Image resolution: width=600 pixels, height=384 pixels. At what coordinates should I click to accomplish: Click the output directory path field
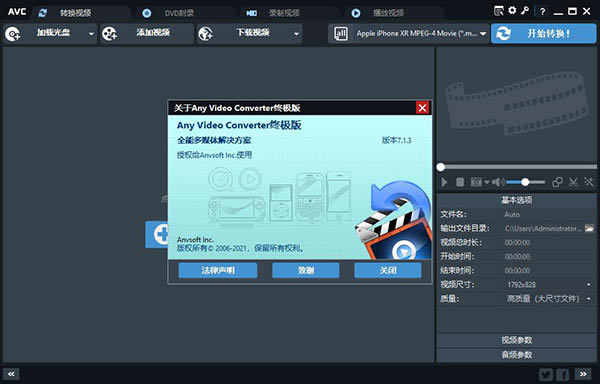click(543, 228)
